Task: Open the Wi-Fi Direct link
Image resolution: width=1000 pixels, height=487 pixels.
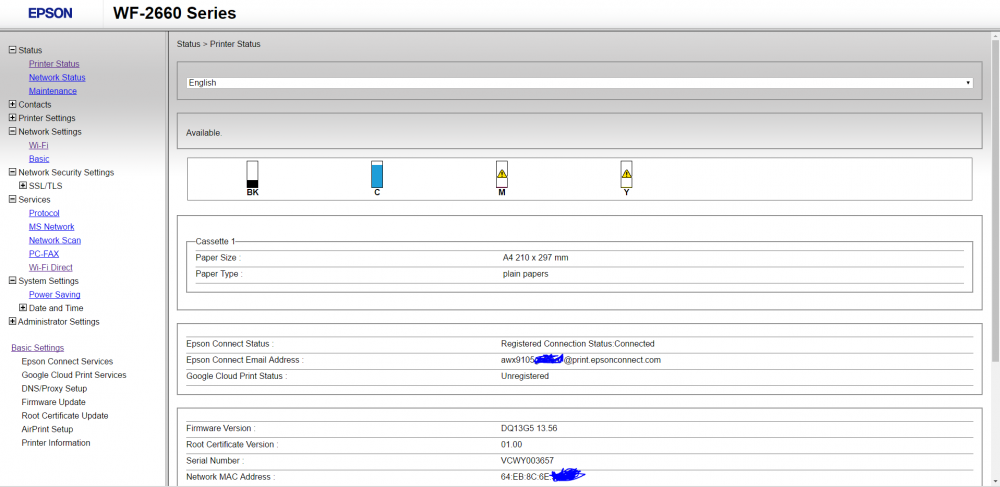Action: point(50,267)
